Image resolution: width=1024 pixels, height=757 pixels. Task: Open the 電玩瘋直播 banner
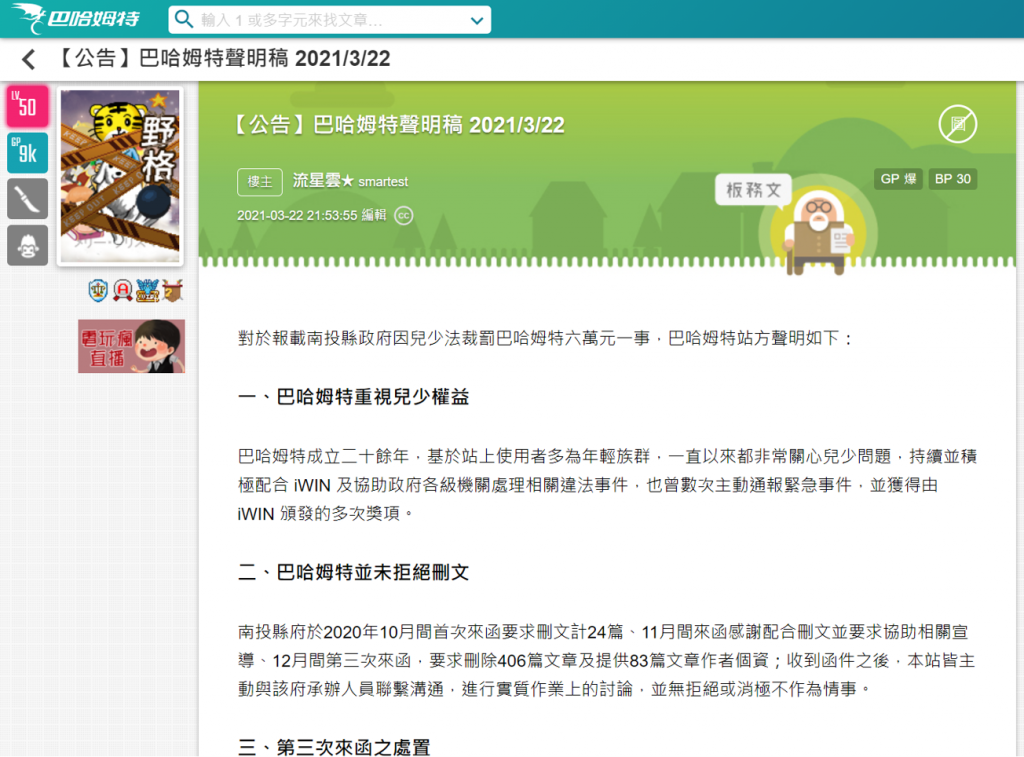pyautogui.click(x=131, y=346)
